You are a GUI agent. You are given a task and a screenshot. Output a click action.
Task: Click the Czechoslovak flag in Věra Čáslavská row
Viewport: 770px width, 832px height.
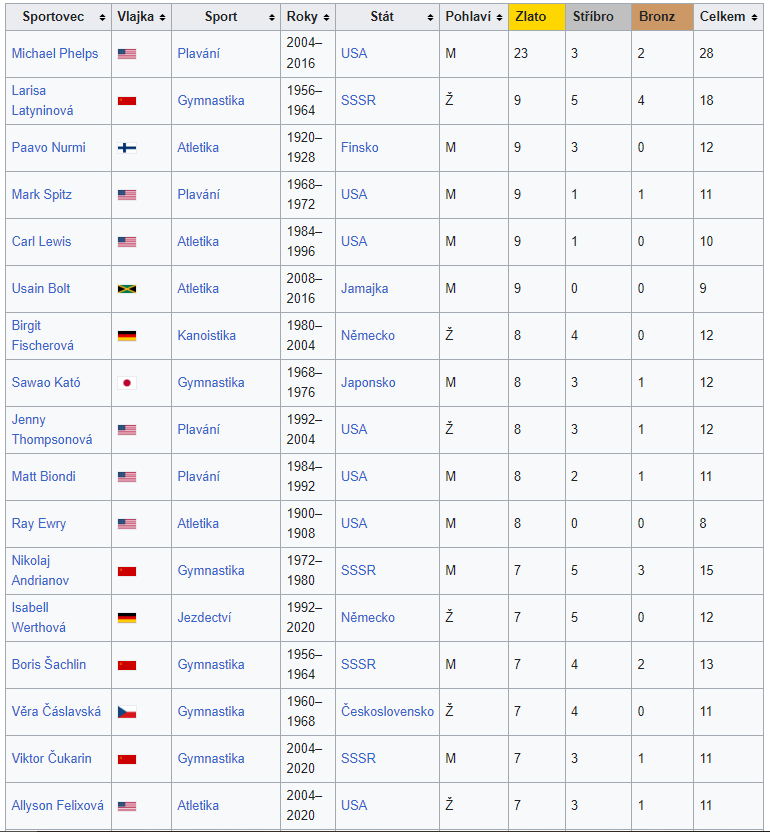pos(127,712)
